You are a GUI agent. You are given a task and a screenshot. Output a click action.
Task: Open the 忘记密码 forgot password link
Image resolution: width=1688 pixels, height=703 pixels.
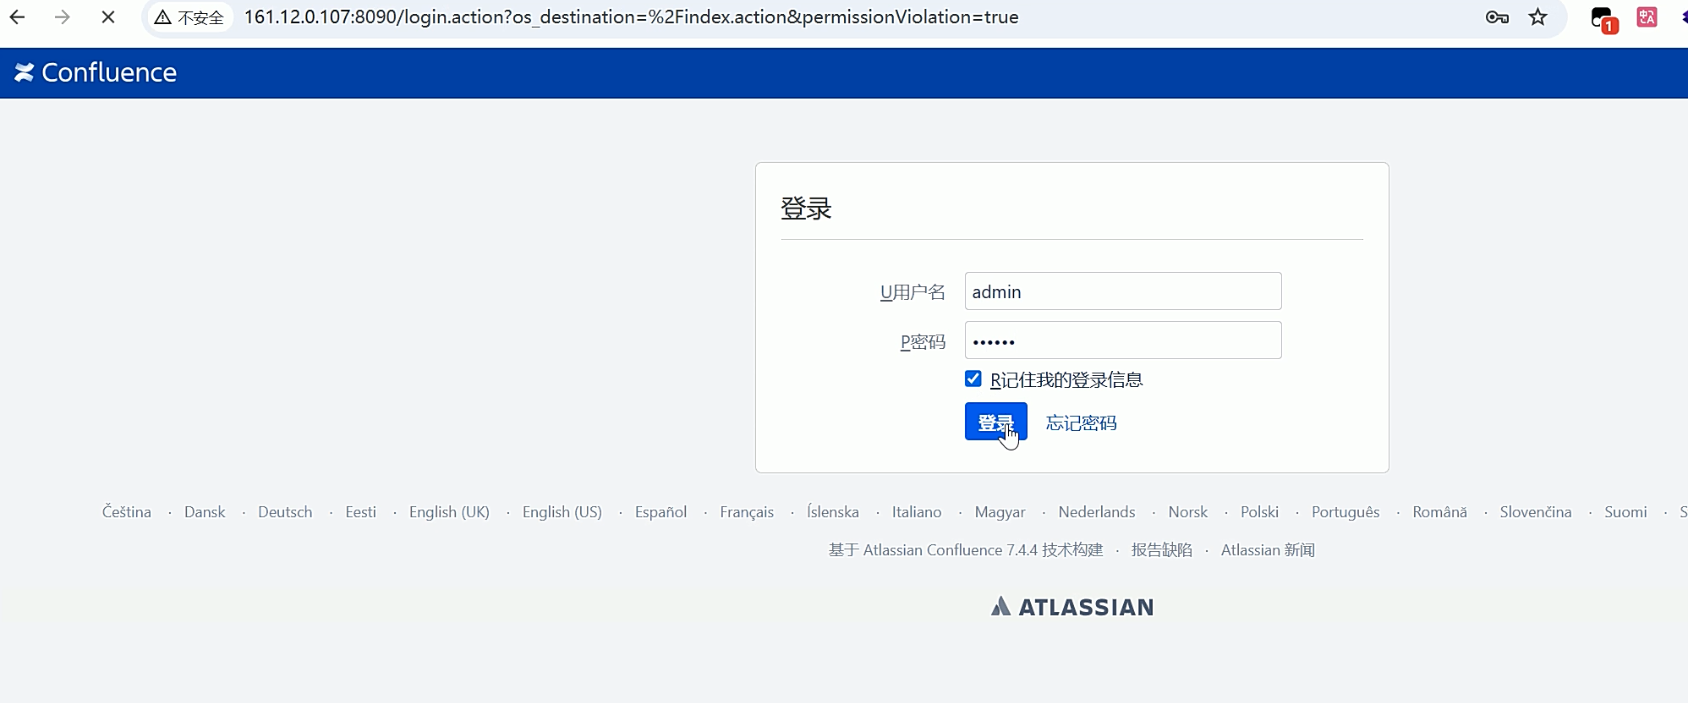pyautogui.click(x=1081, y=423)
